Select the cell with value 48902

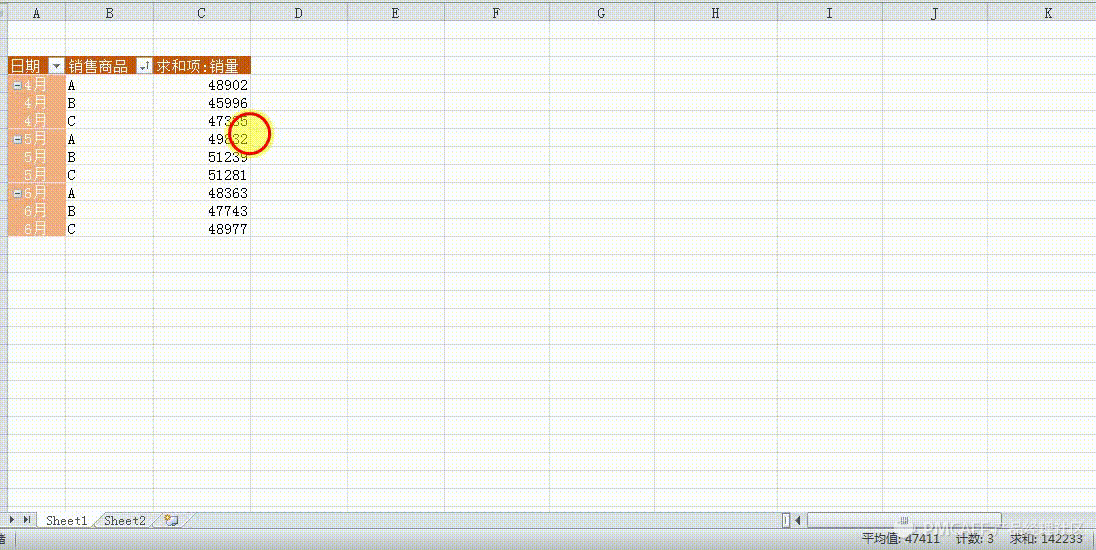coord(201,85)
